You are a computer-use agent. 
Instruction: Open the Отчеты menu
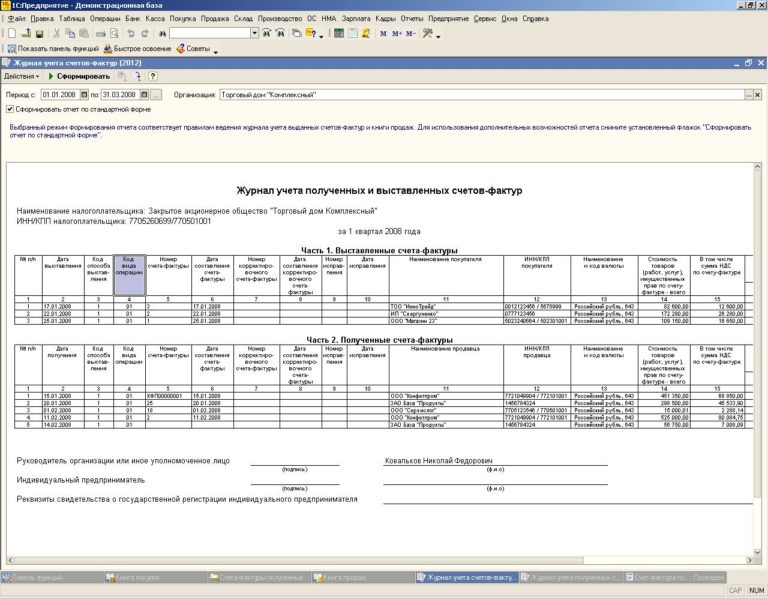coord(411,19)
